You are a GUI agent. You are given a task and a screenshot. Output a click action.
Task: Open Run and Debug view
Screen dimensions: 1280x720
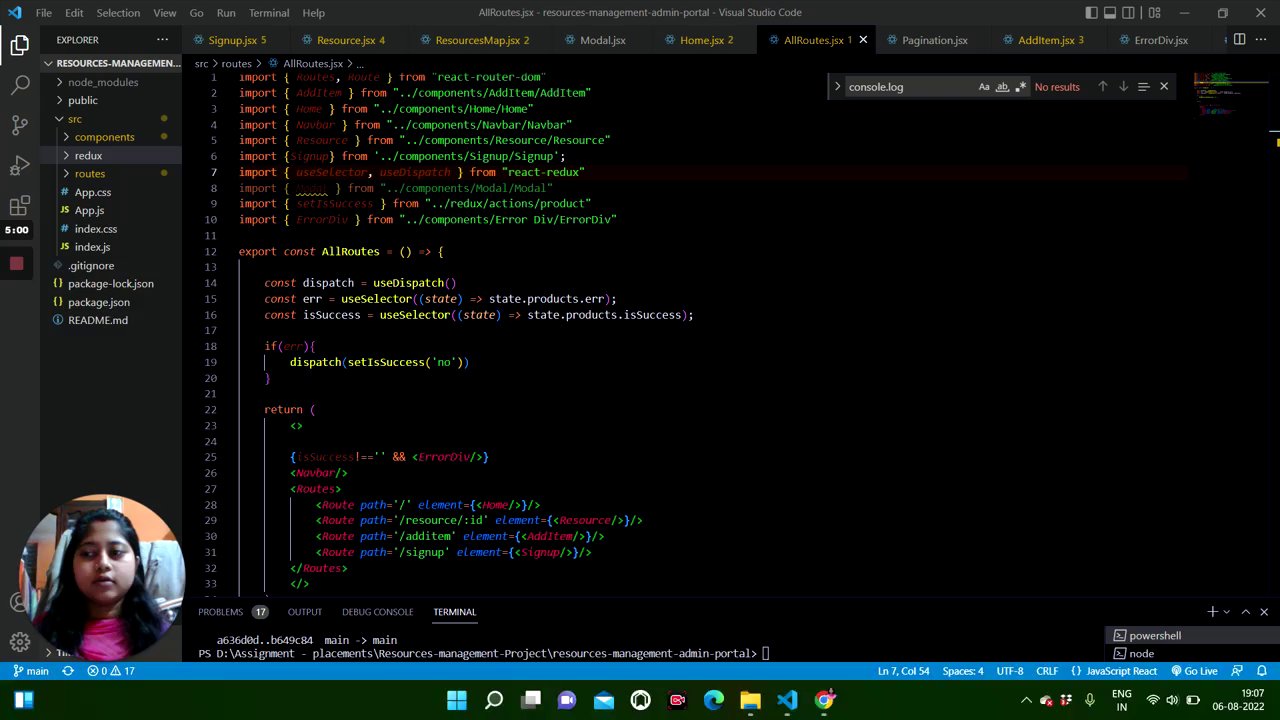(20, 166)
